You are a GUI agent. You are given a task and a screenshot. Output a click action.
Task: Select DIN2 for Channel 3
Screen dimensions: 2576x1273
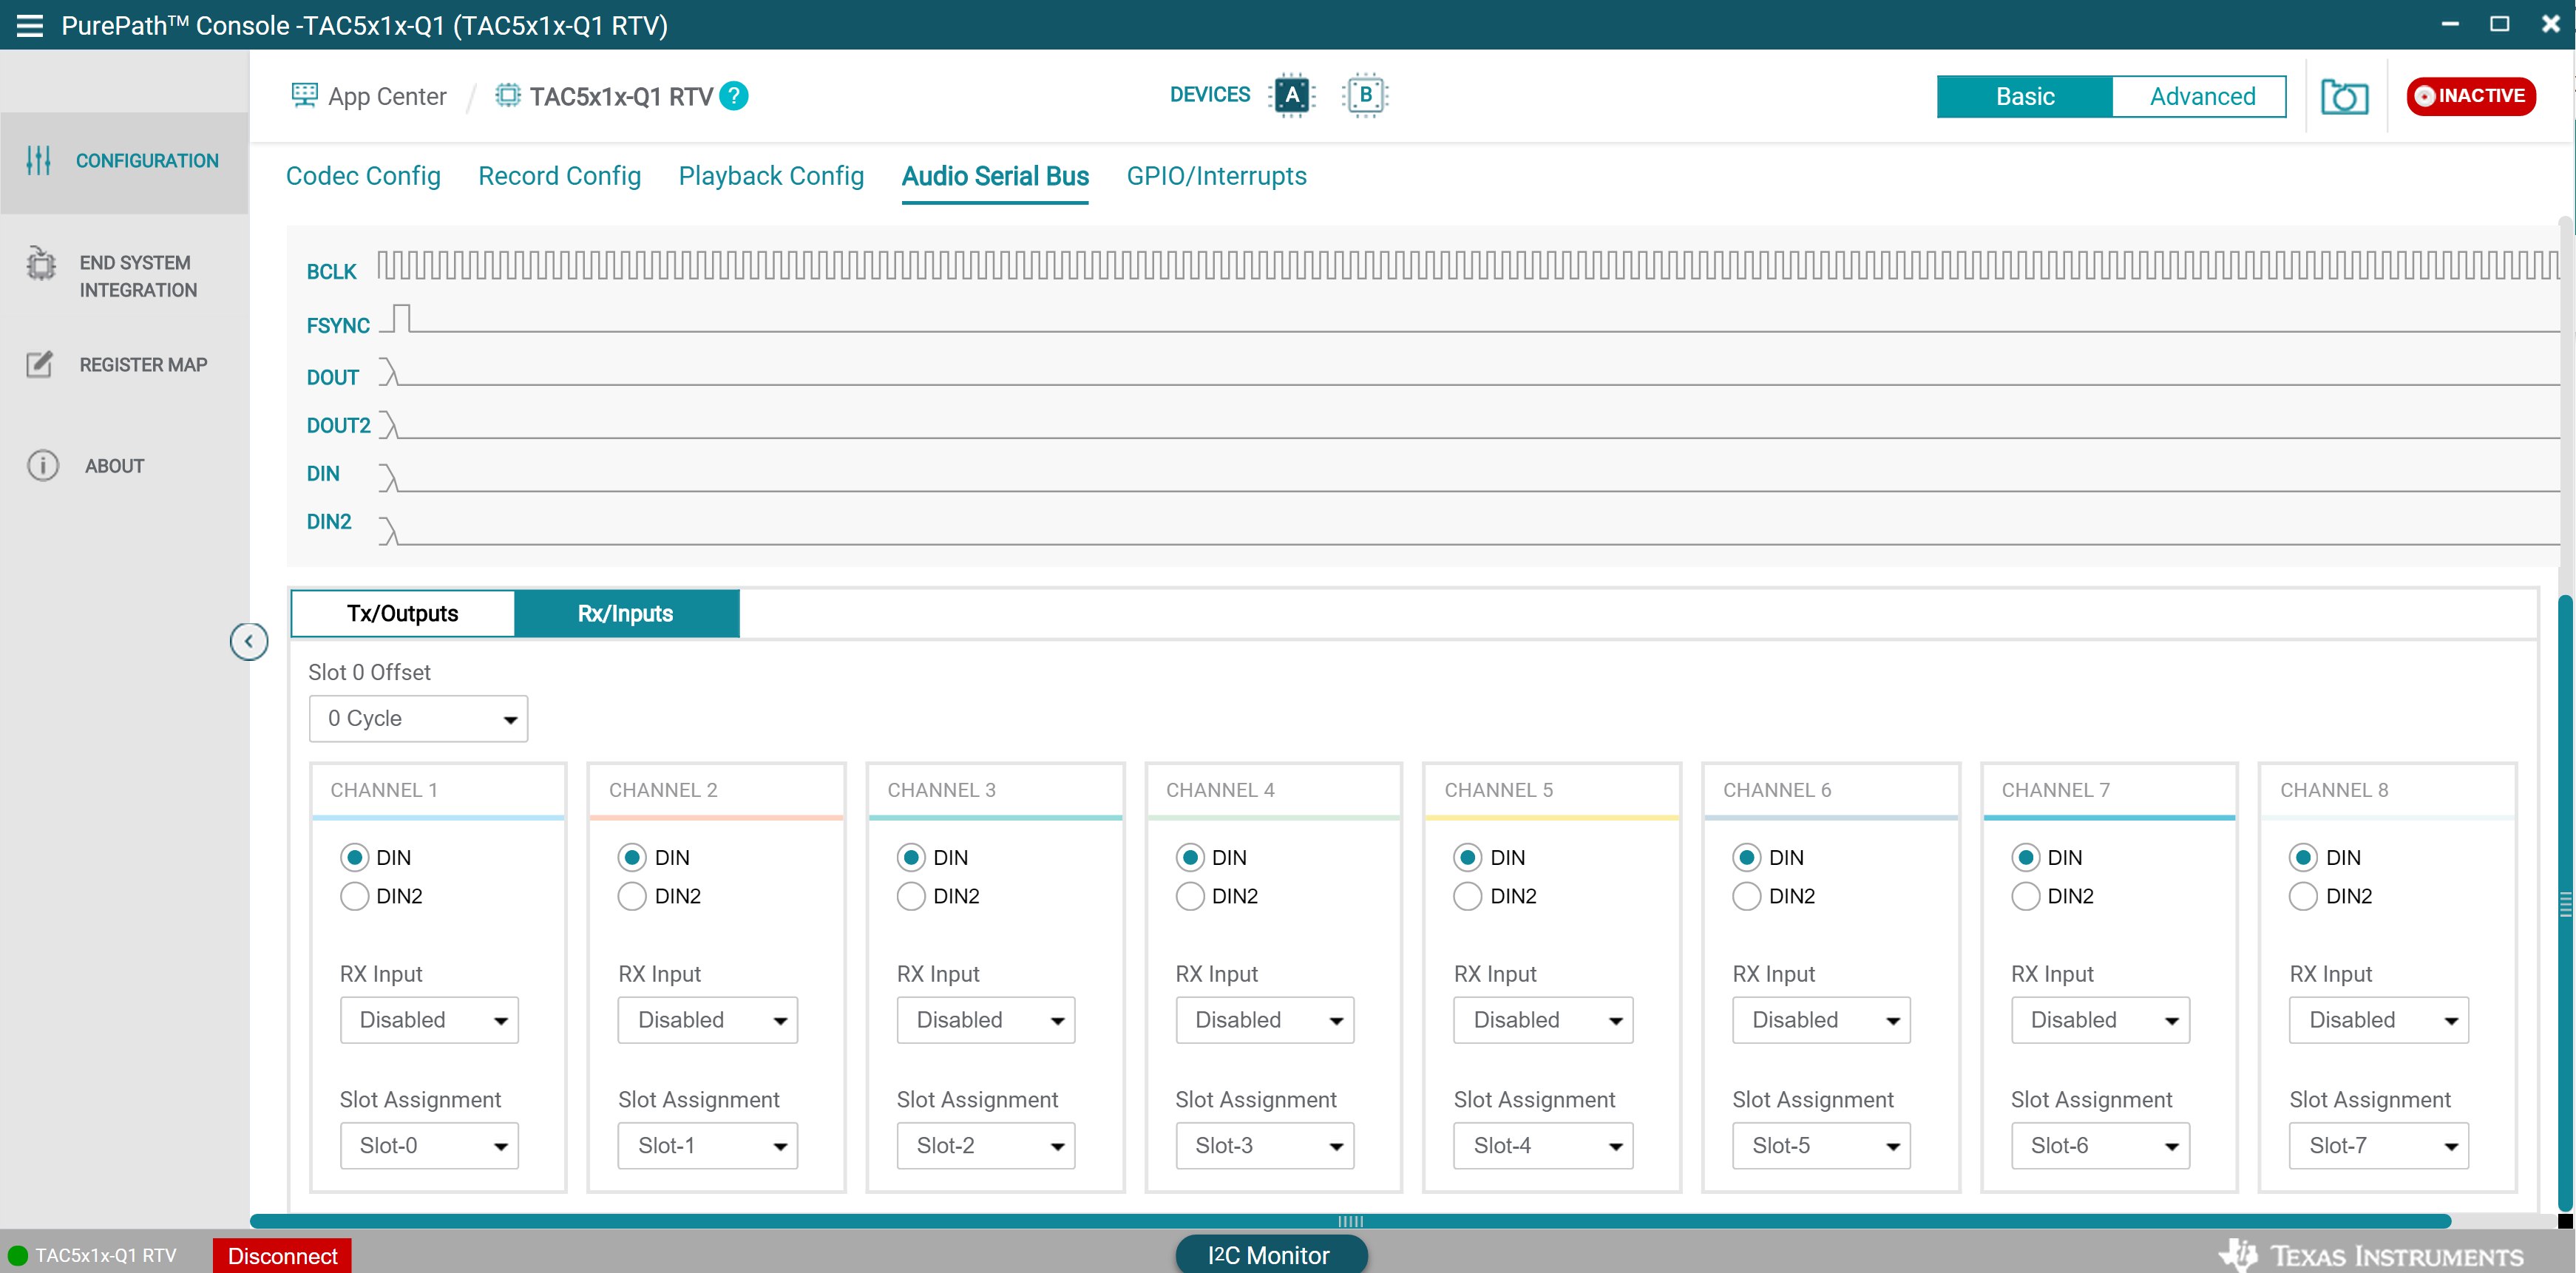pyautogui.click(x=911, y=897)
